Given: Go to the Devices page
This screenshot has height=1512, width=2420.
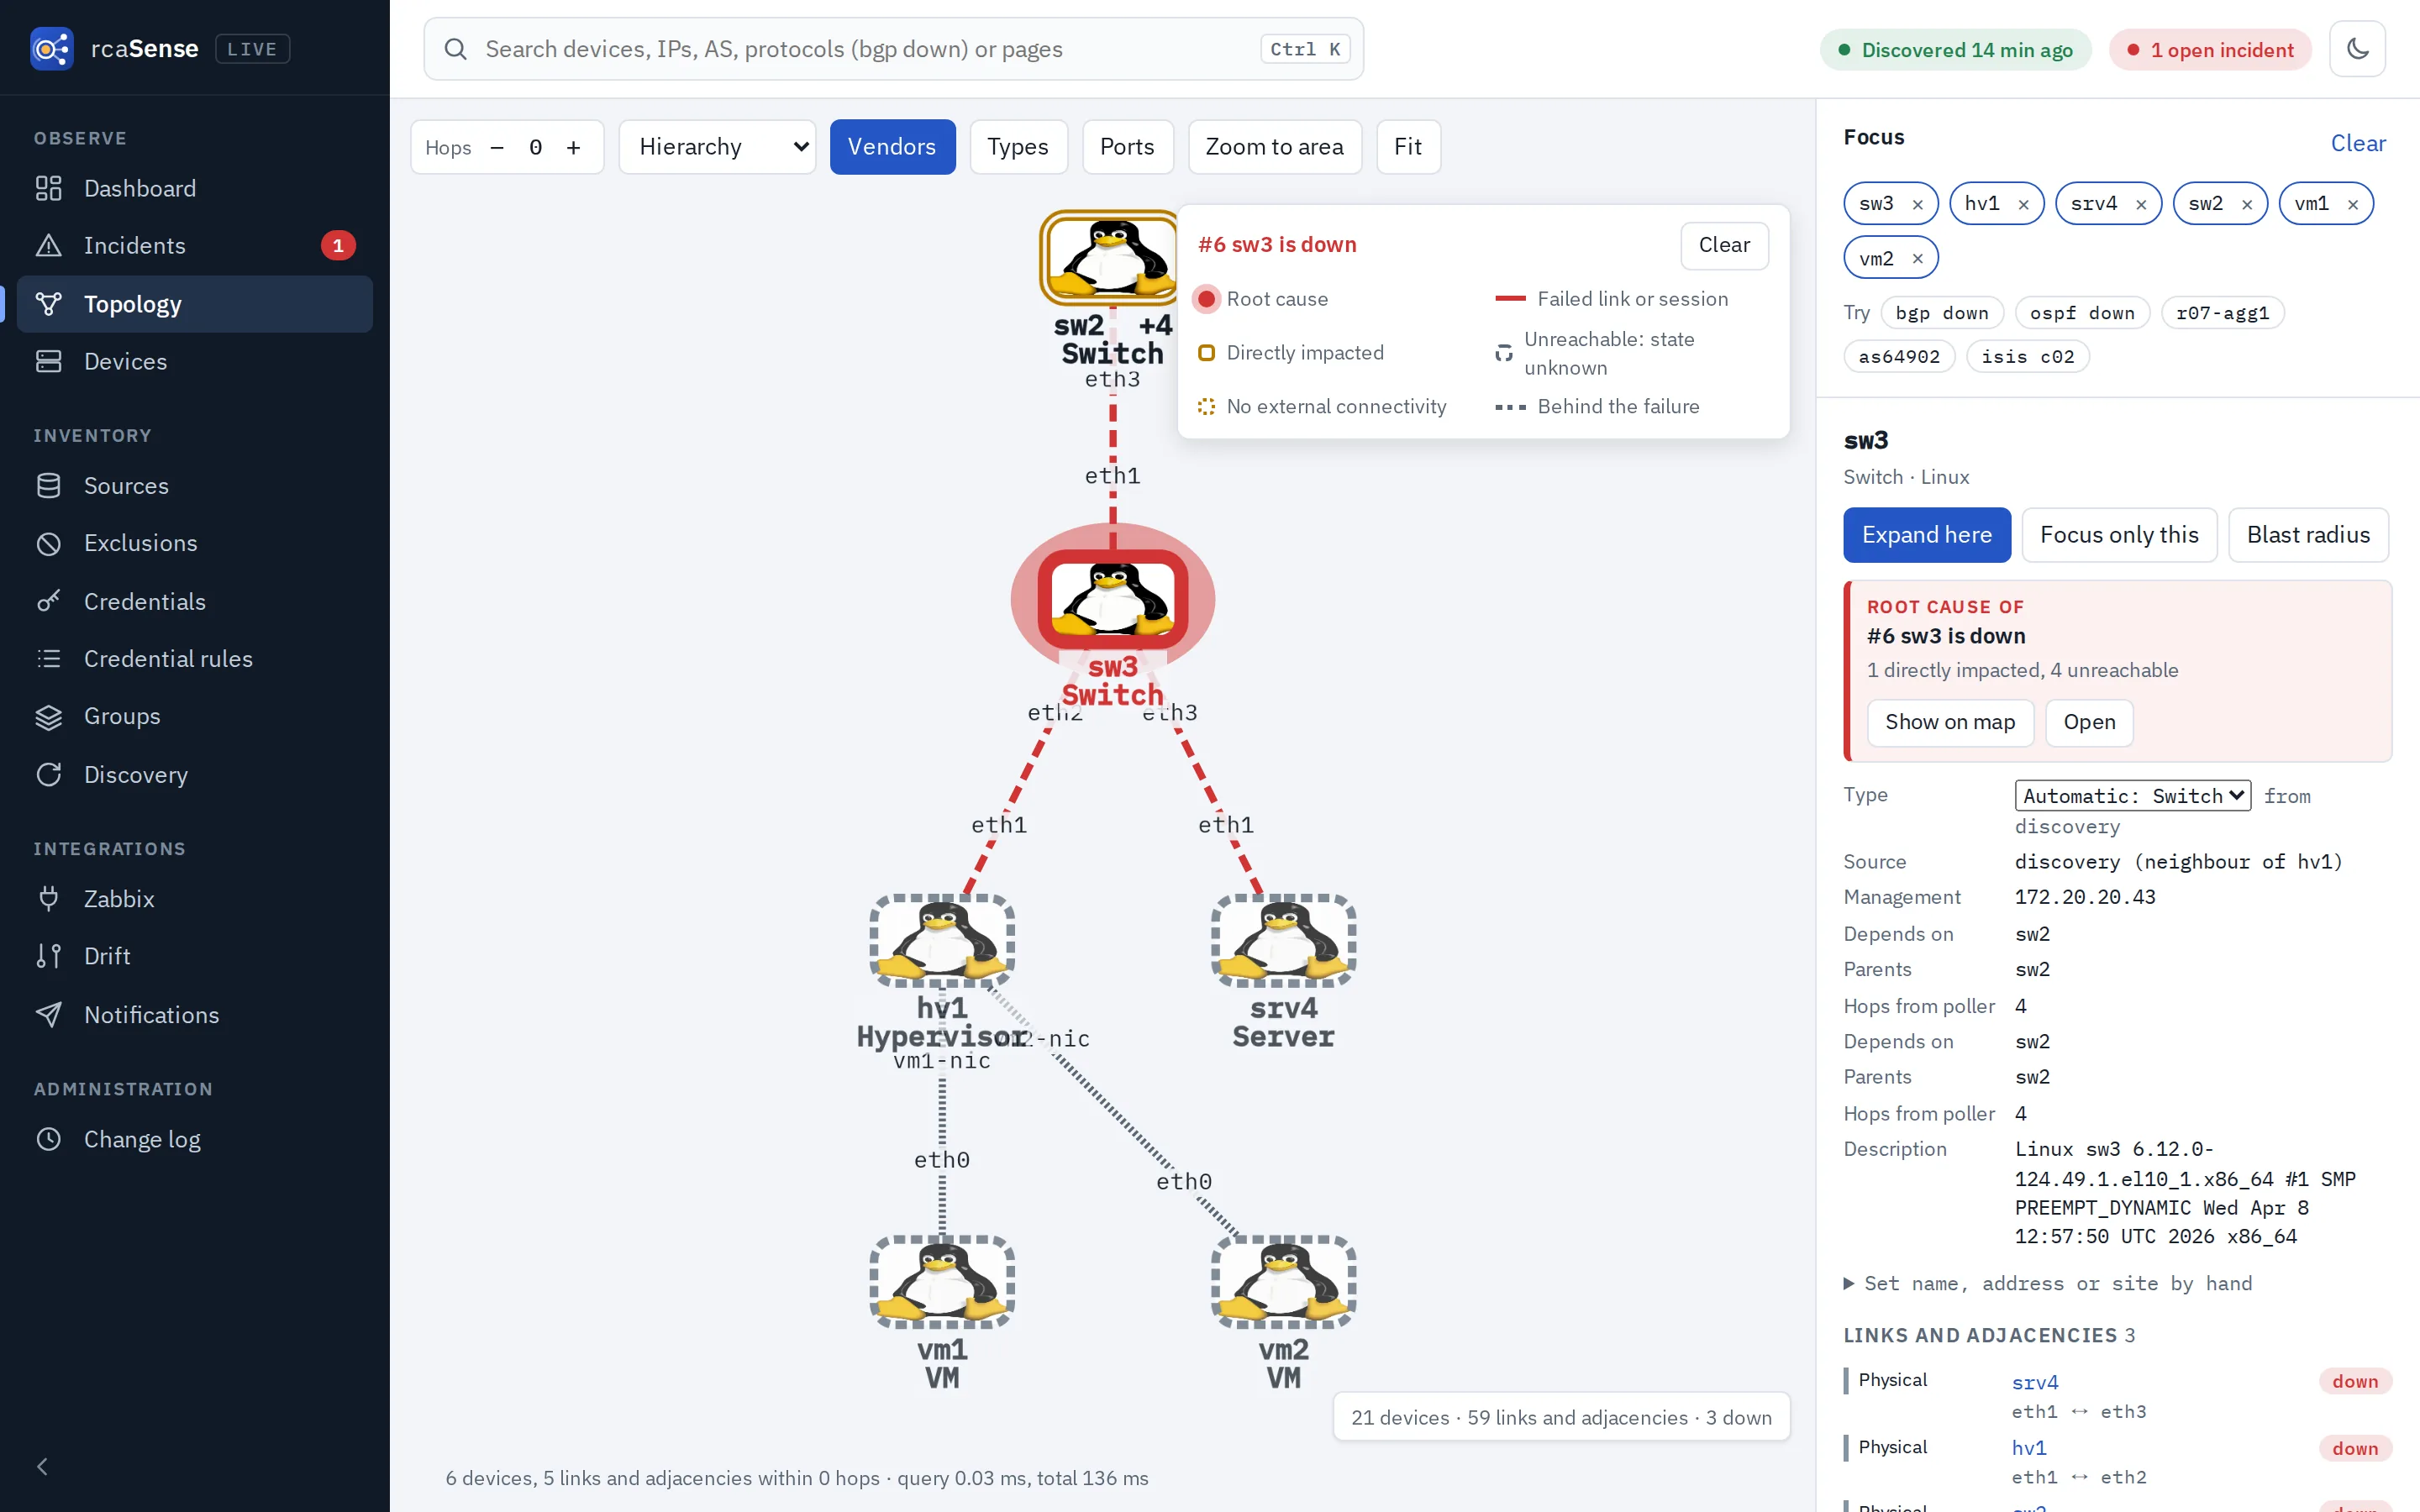Looking at the screenshot, I should [x=195, y=361].
